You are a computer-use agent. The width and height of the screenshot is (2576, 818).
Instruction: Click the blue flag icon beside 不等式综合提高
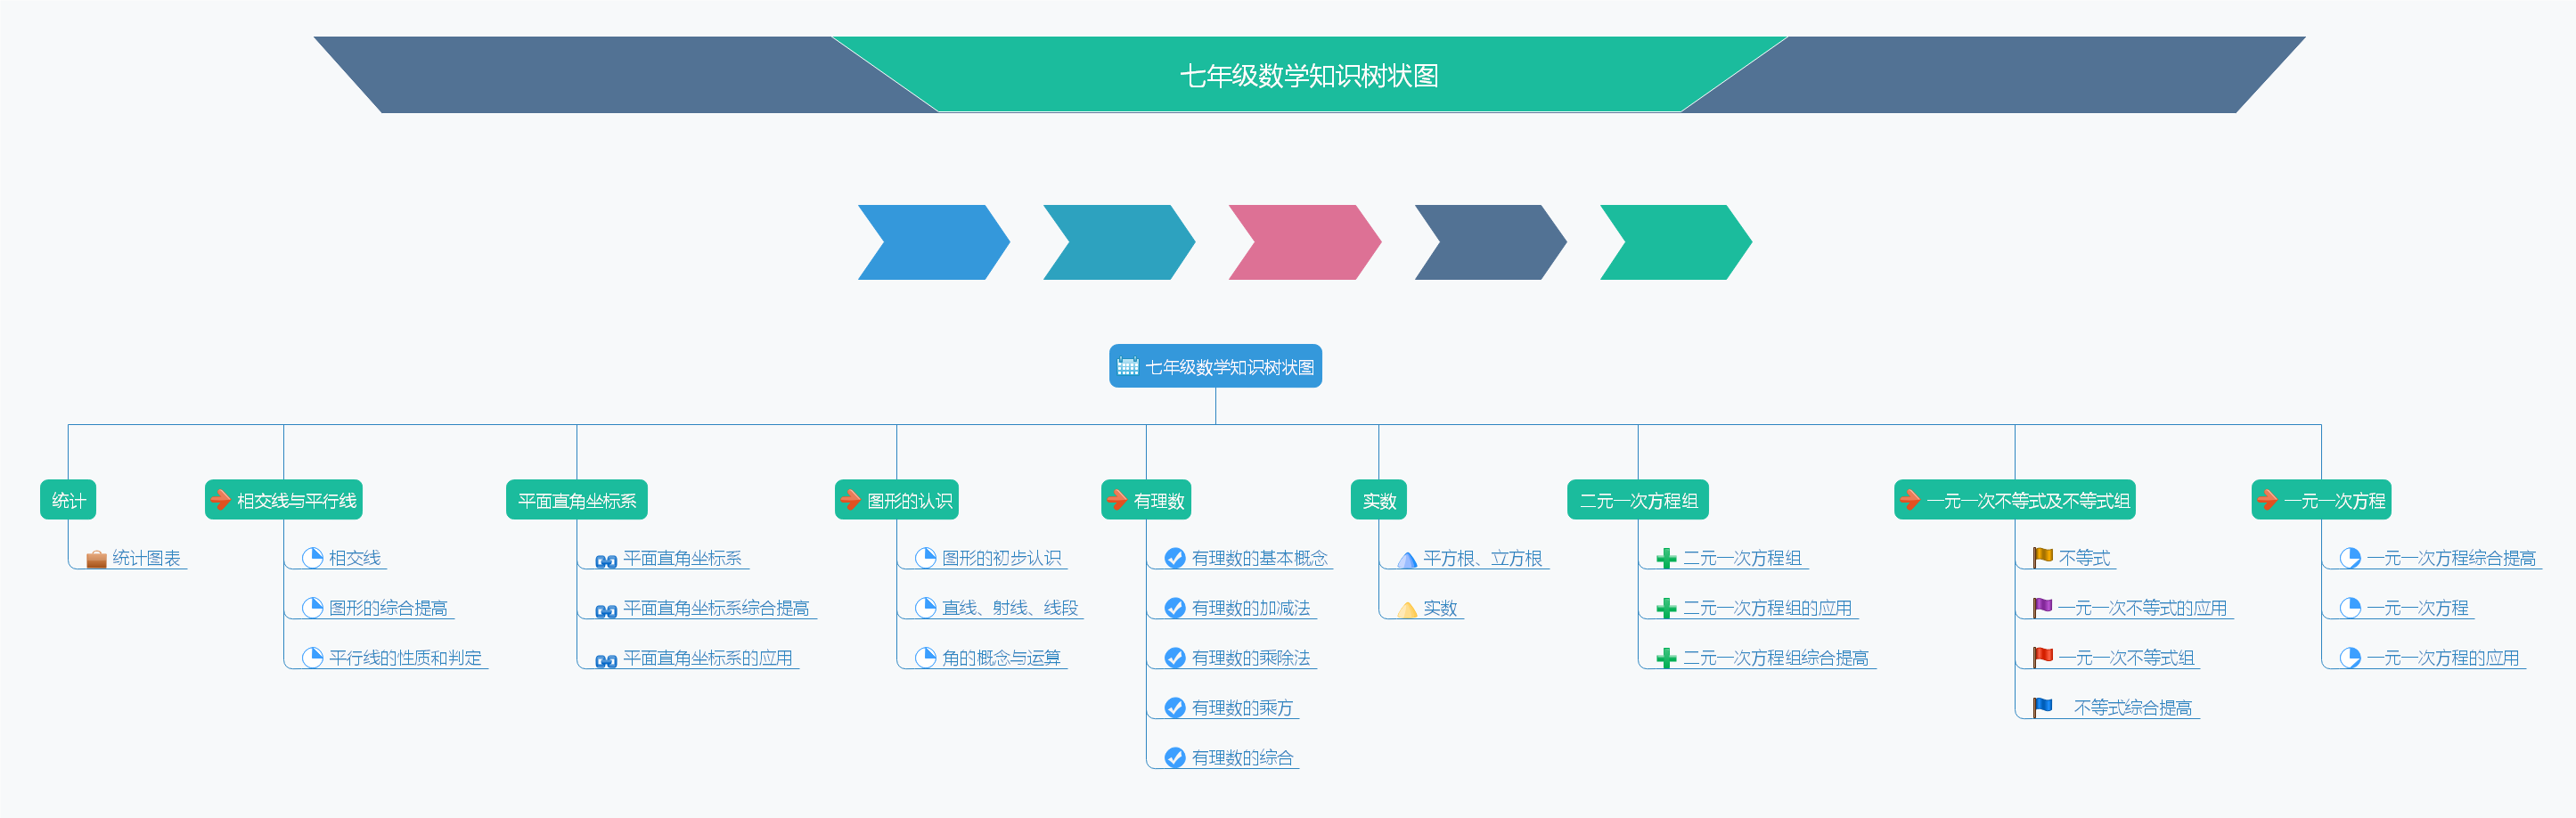point(2043,707)
